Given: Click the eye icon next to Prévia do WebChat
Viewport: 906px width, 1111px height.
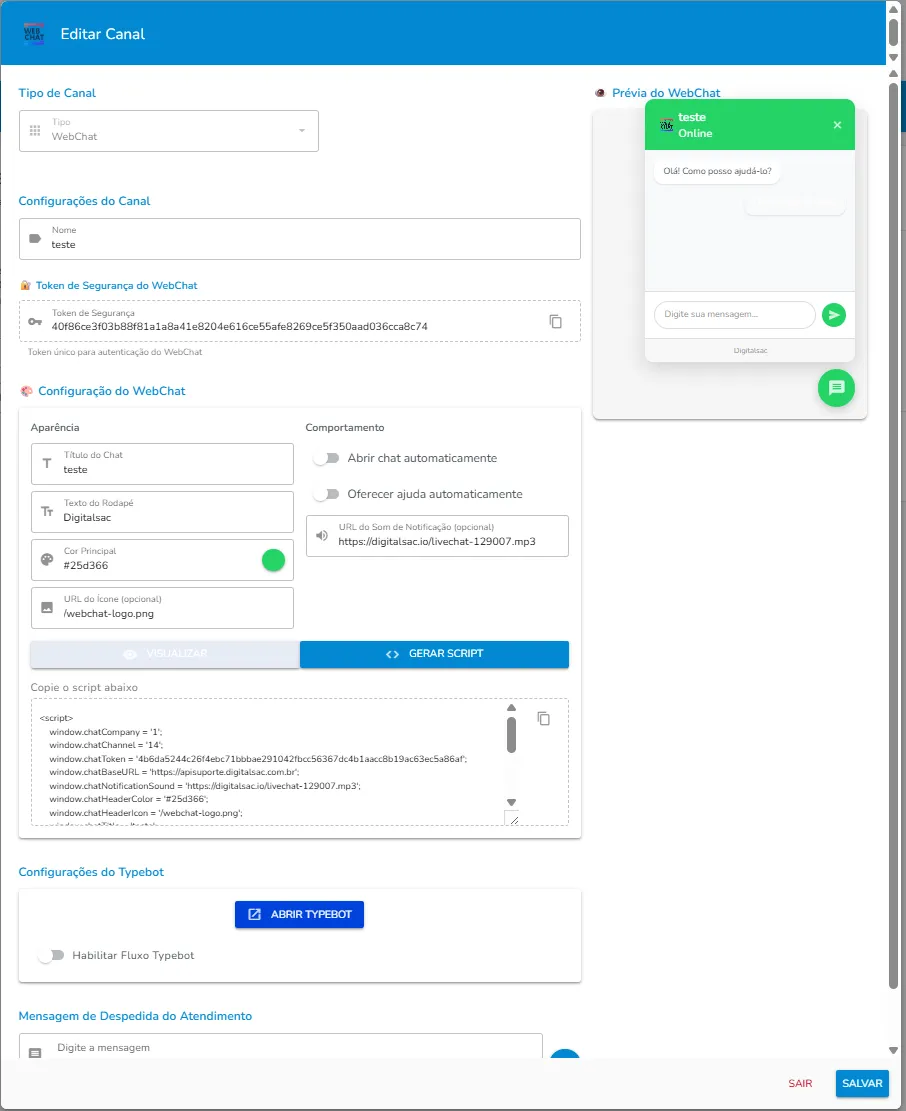Looking at the screenshot, I should click(600, 93).
